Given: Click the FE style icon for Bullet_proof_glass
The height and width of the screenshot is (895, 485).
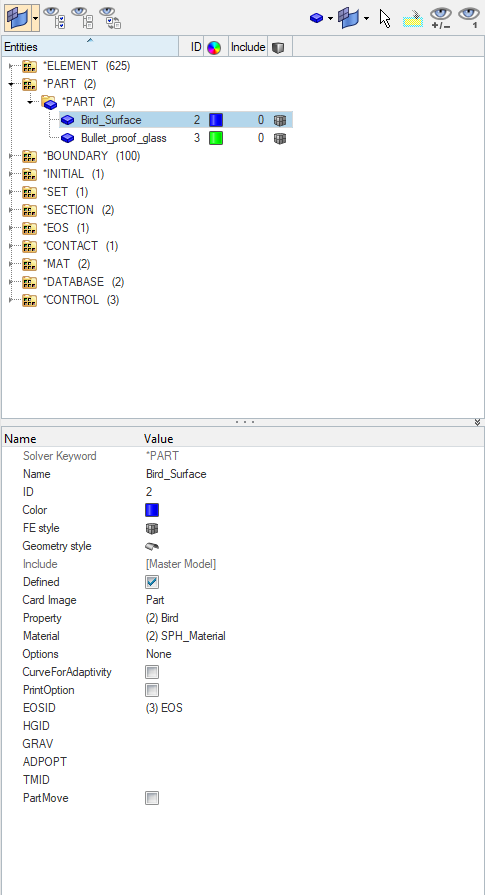Looking at the screenshot, I should pos(280,138).
